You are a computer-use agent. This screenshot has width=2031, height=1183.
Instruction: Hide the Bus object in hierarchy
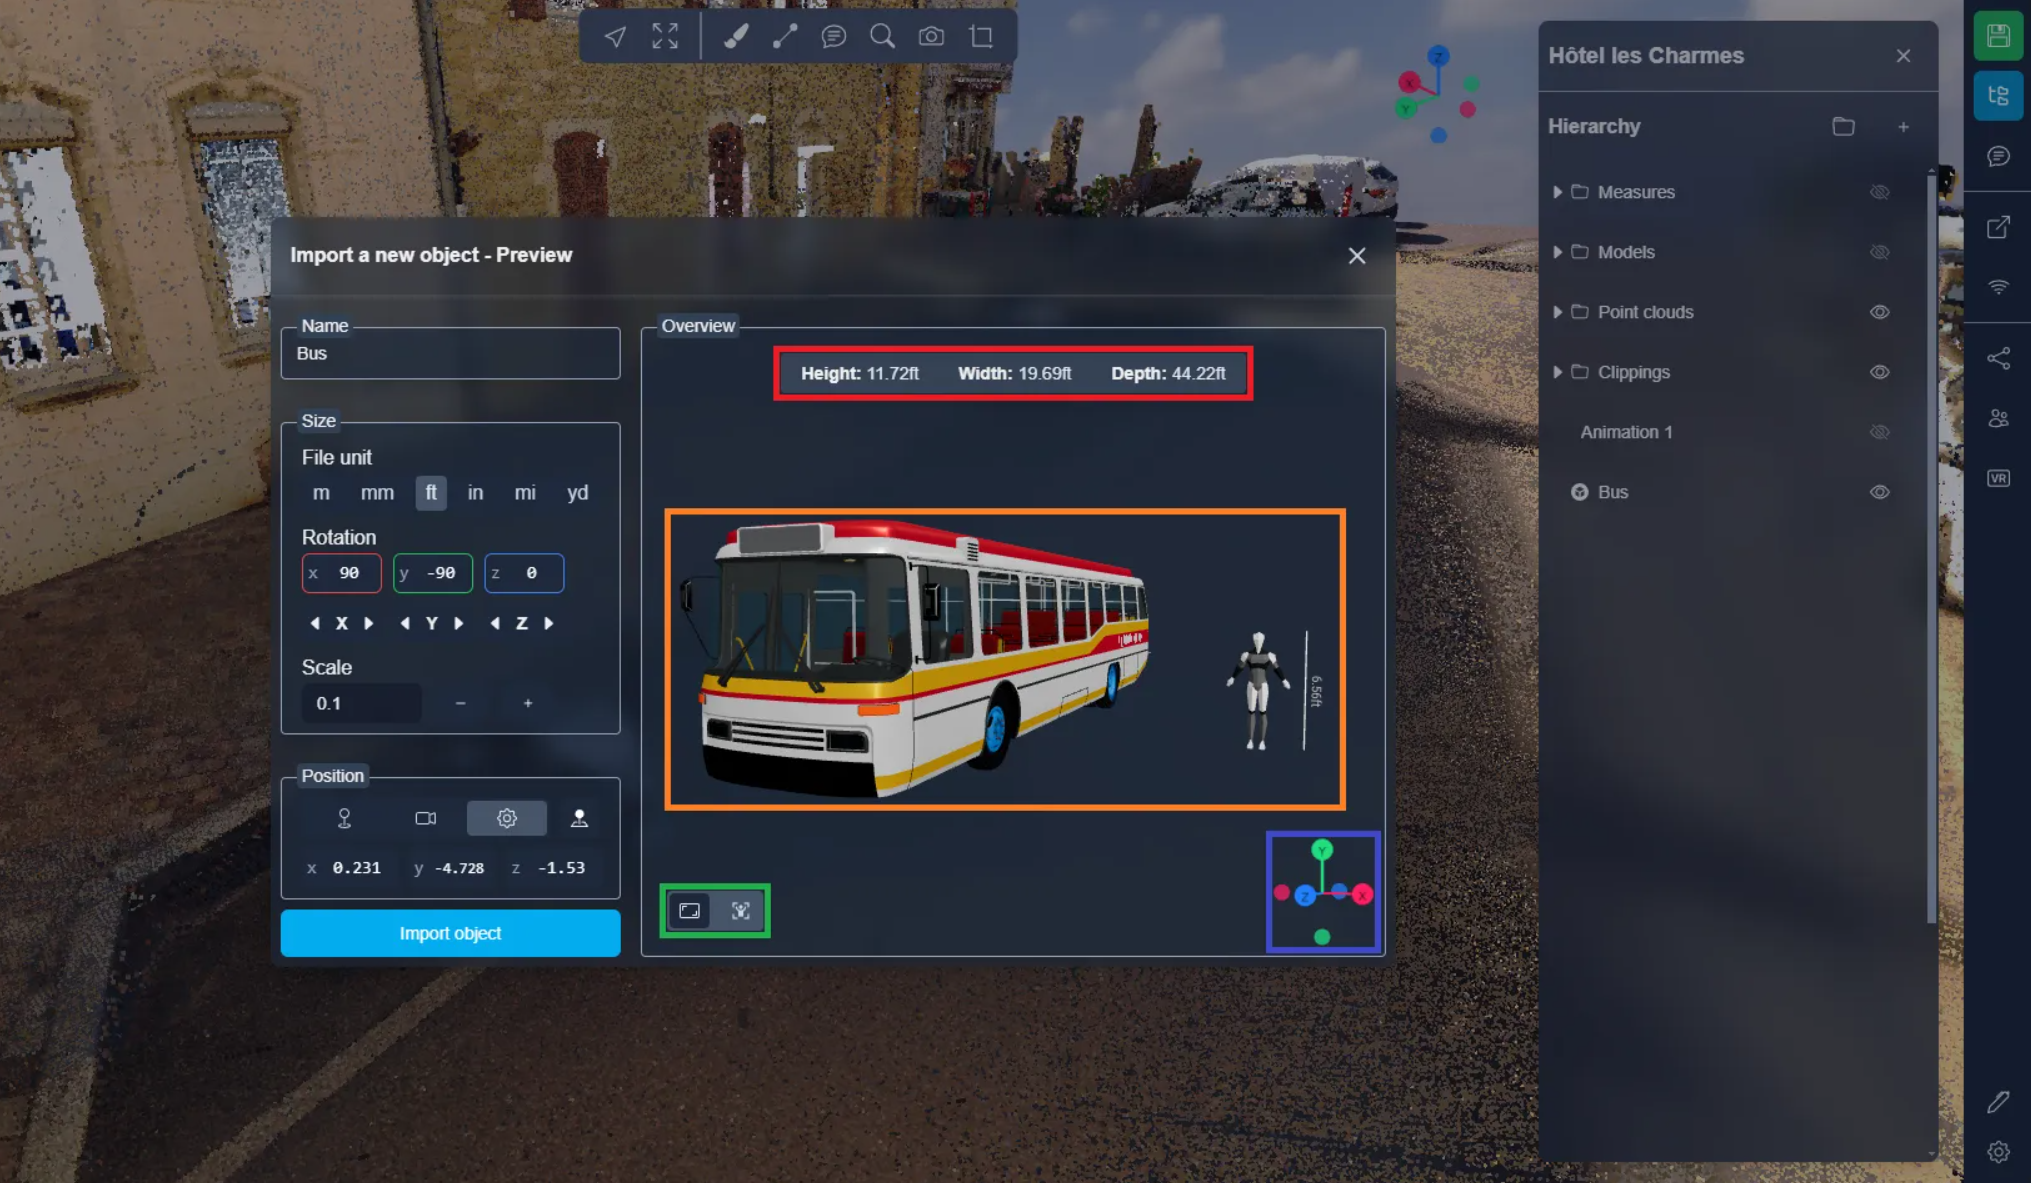1880,492
